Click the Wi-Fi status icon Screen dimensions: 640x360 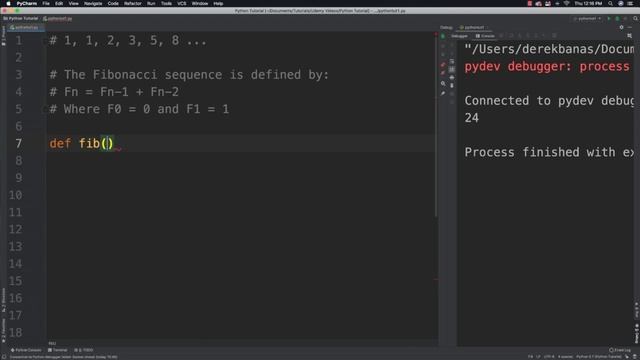click(x=567, y=3)
